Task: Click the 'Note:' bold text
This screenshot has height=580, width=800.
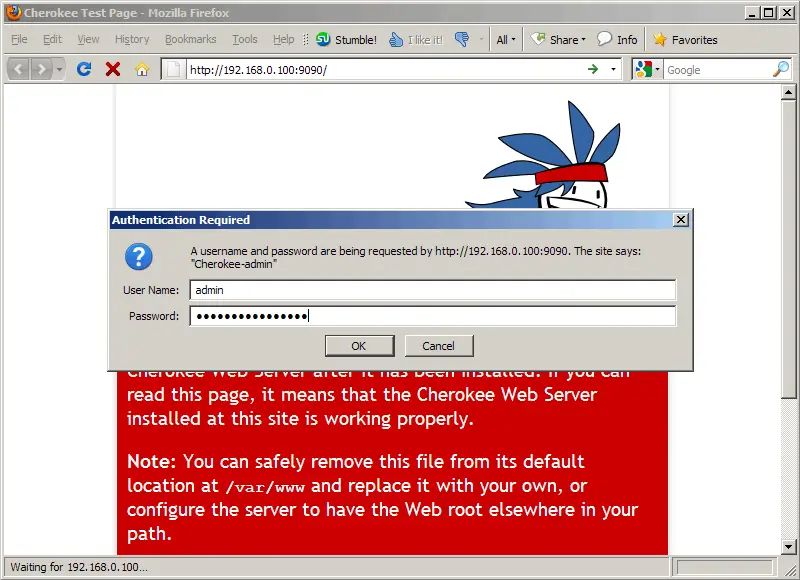Action: [x=152, y=461]
